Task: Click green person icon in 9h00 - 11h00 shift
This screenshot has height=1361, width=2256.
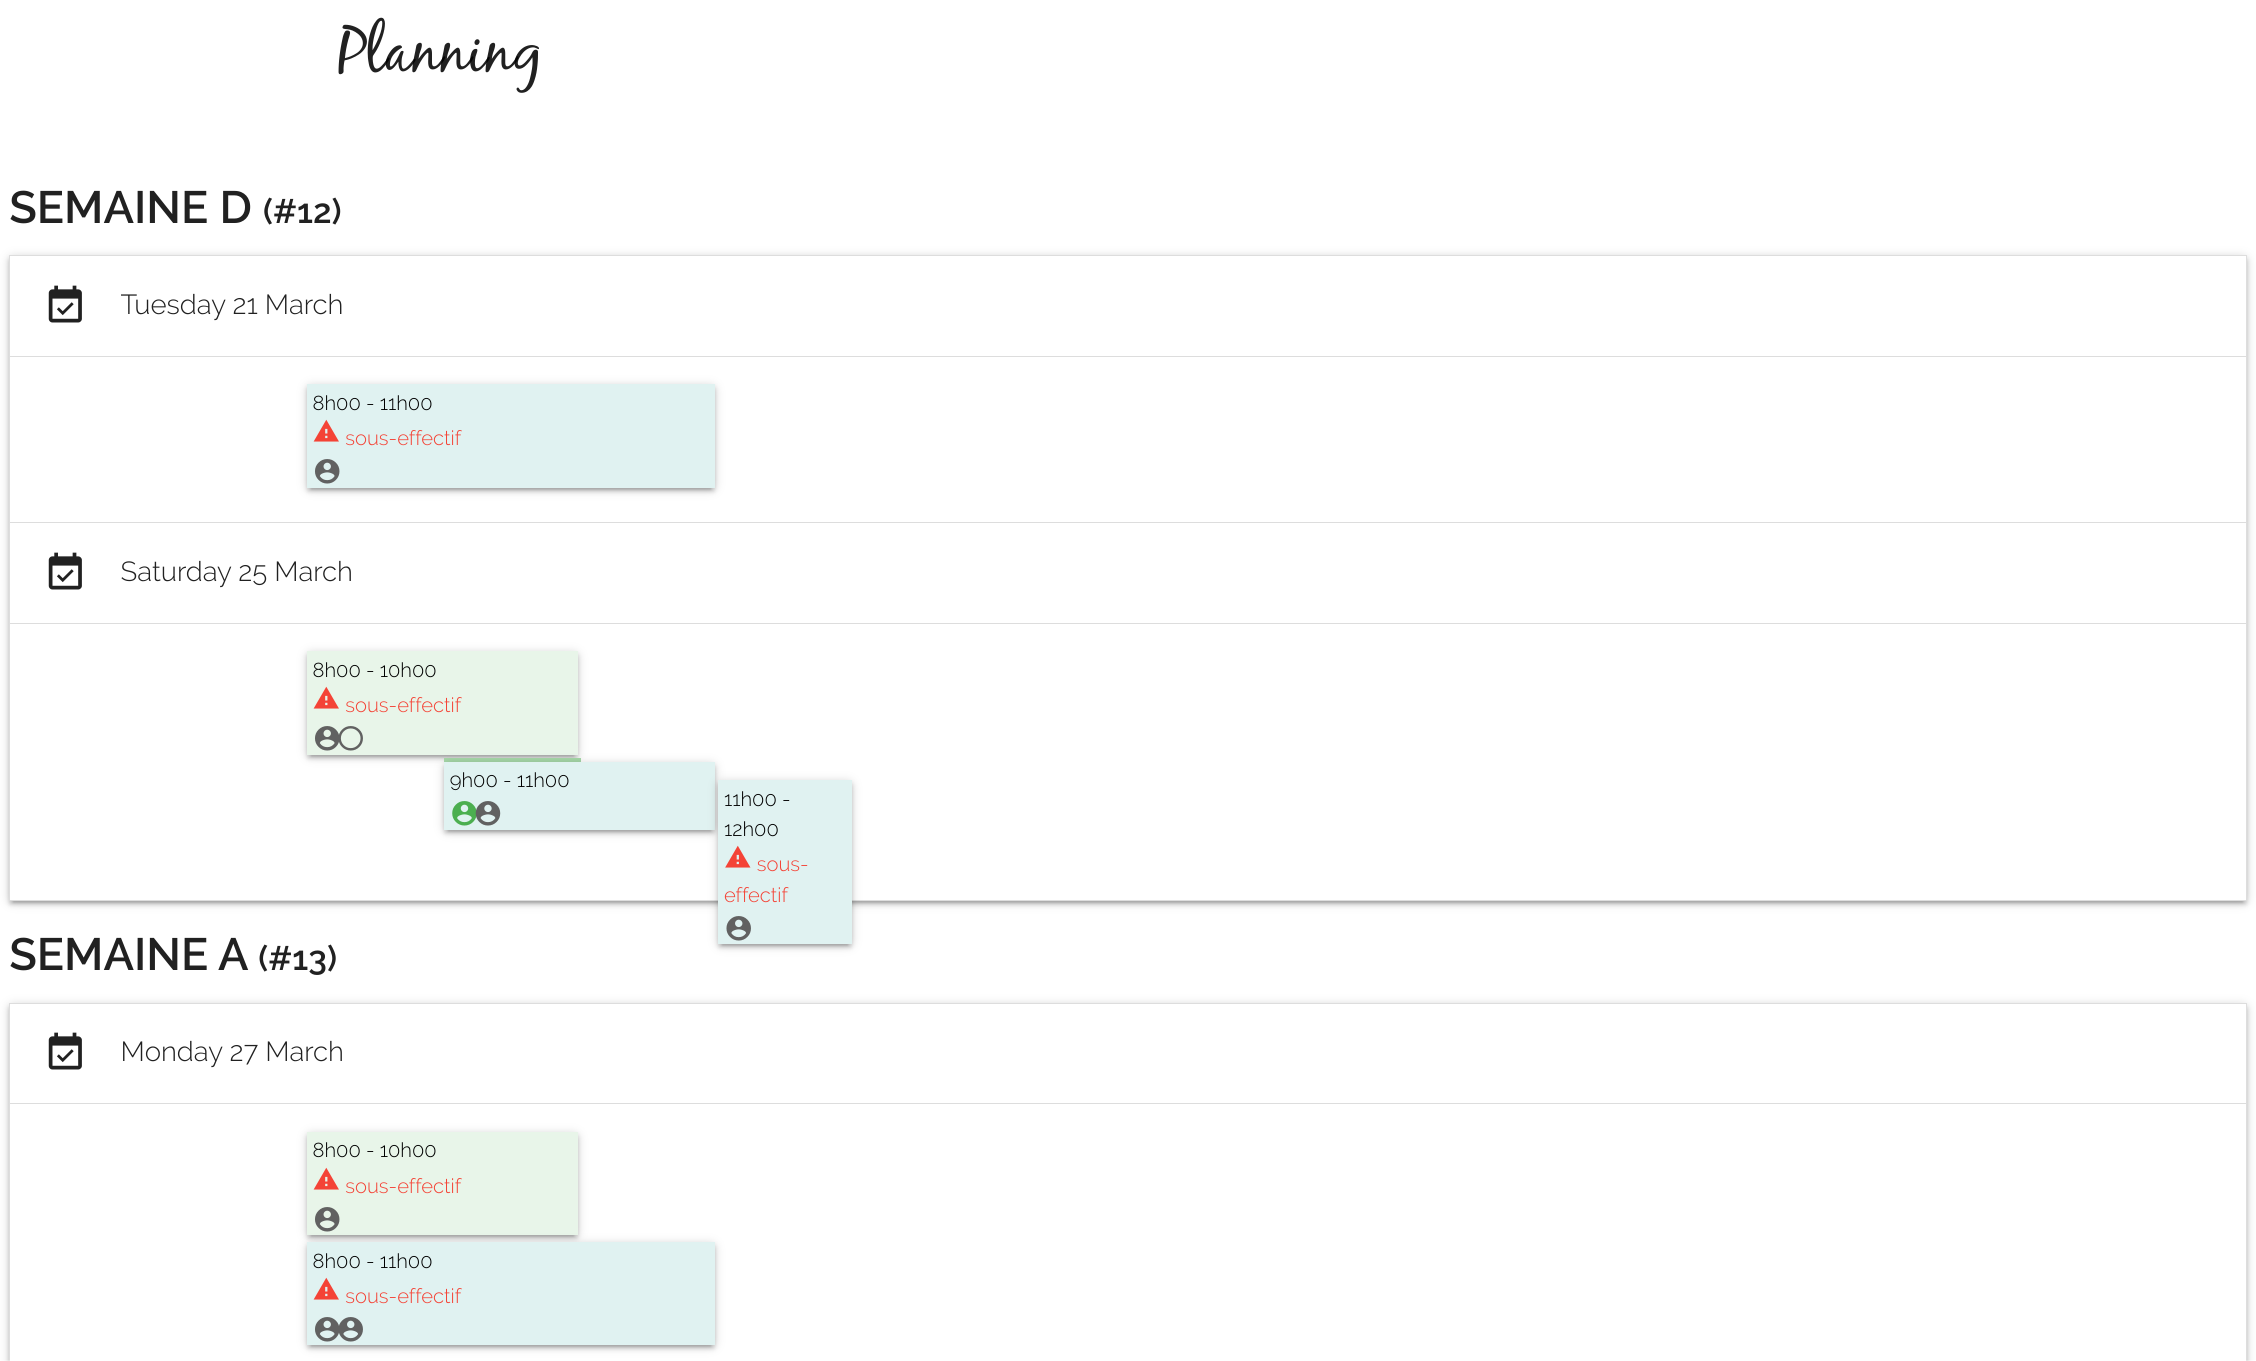Action: point(464,813)
